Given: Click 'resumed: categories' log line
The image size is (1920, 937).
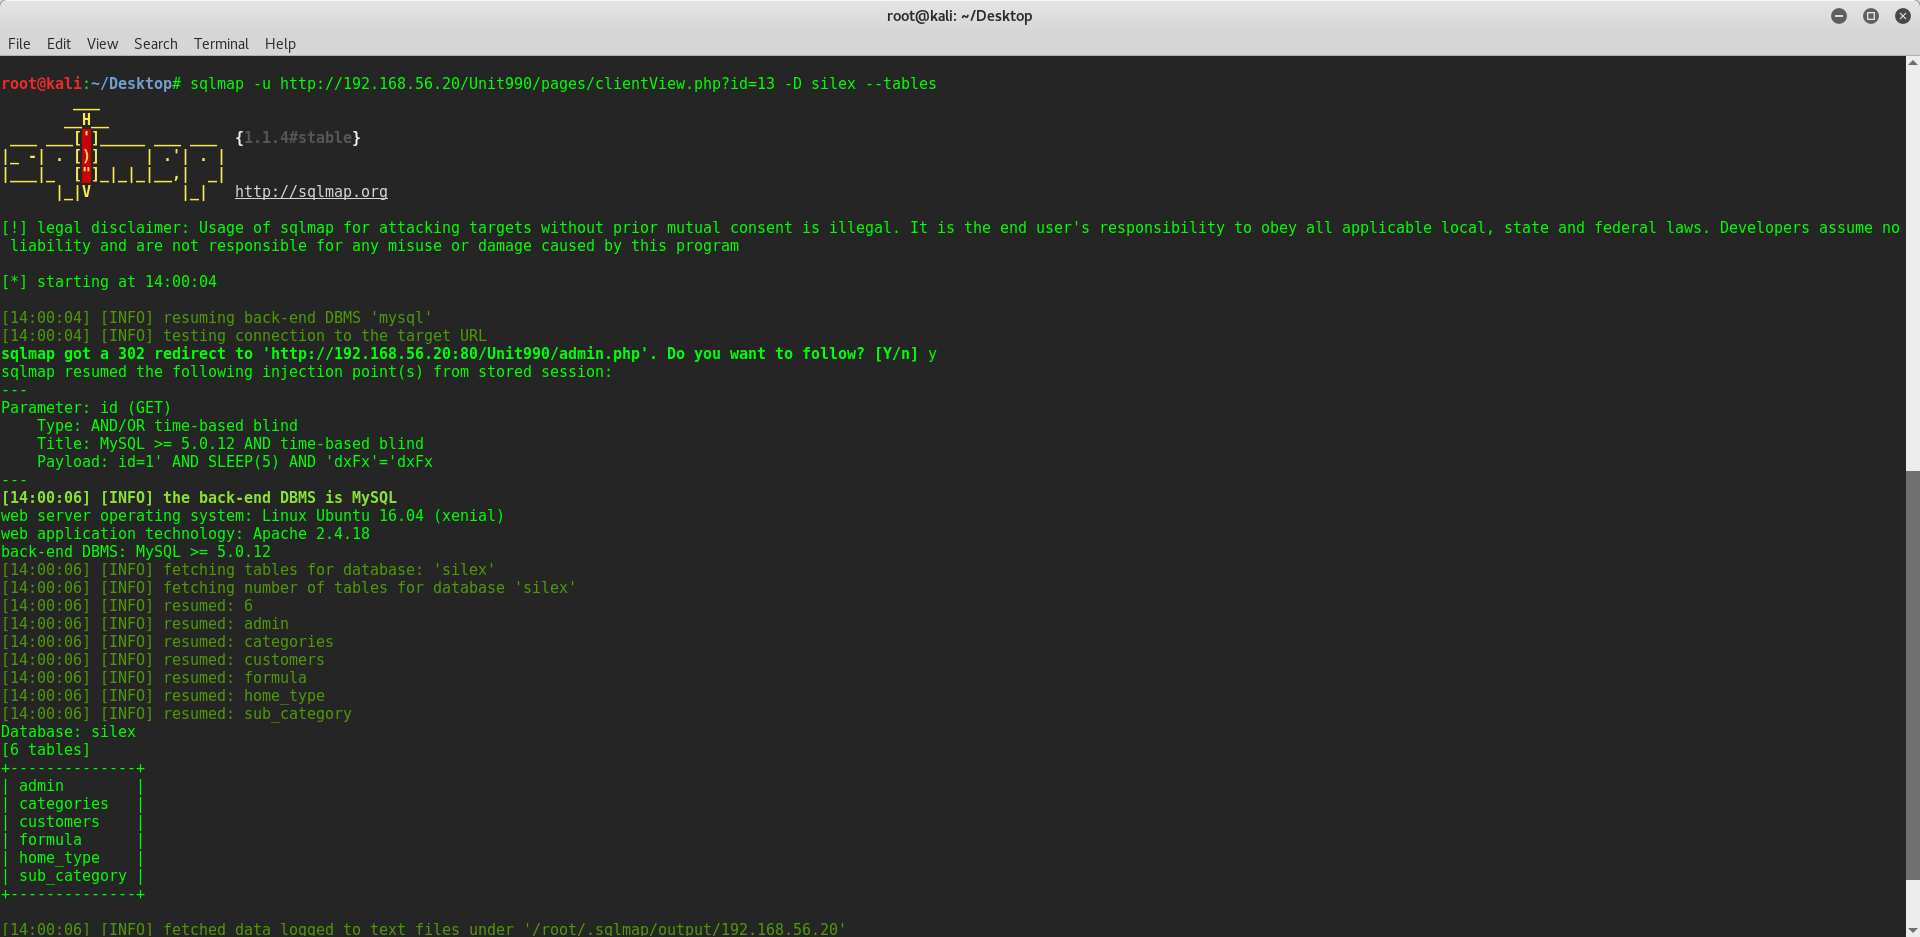Looking at the screenshot, I should 167,642.
